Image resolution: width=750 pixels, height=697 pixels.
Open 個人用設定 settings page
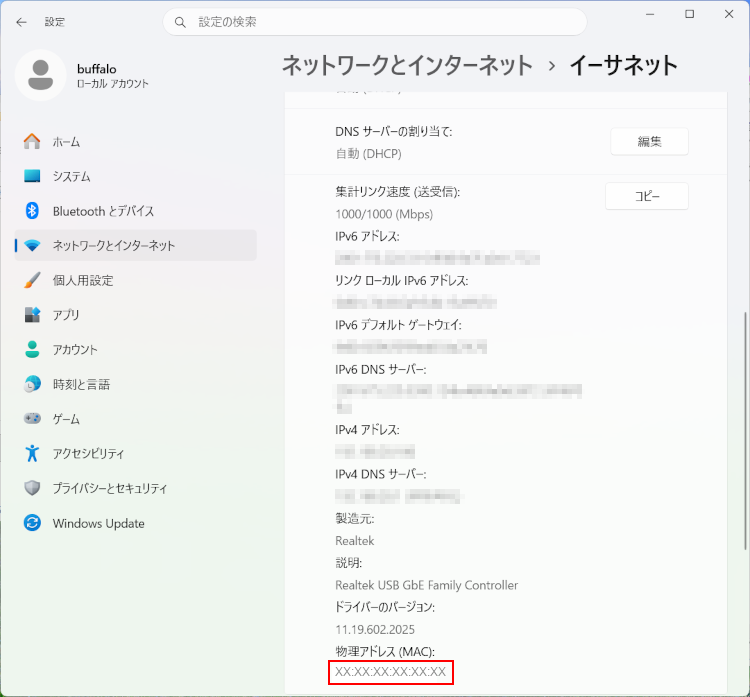136,280
